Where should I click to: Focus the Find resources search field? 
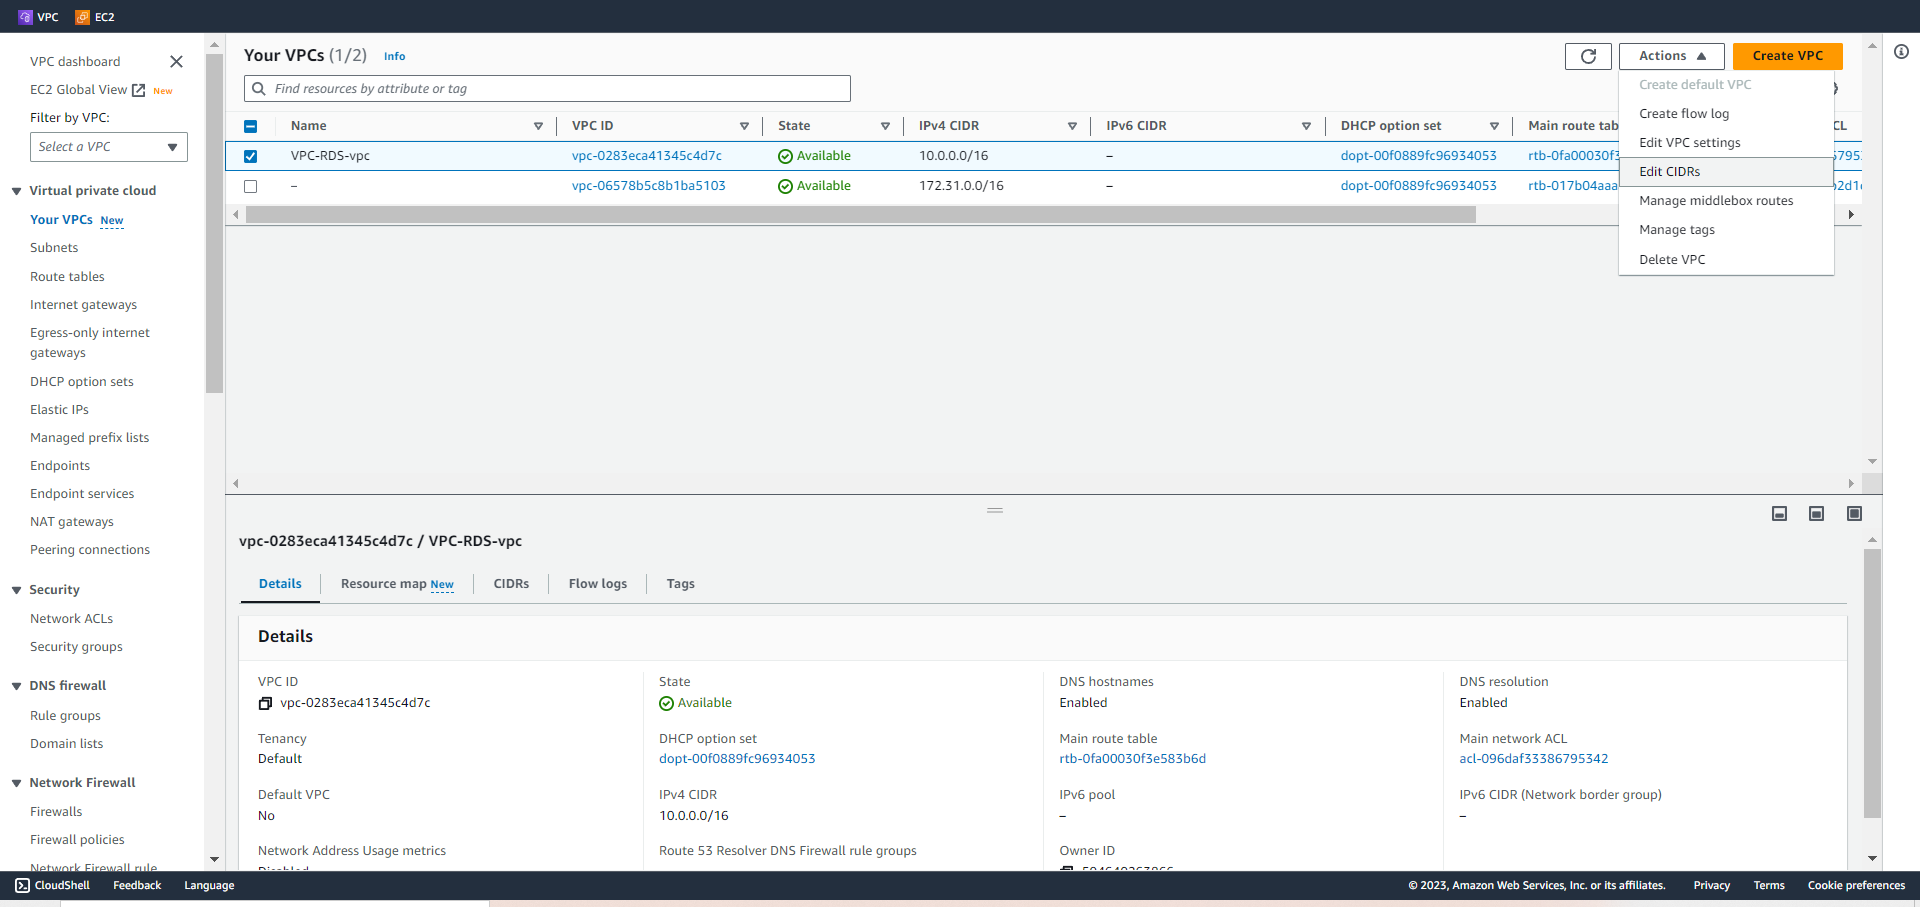point(547,89)
